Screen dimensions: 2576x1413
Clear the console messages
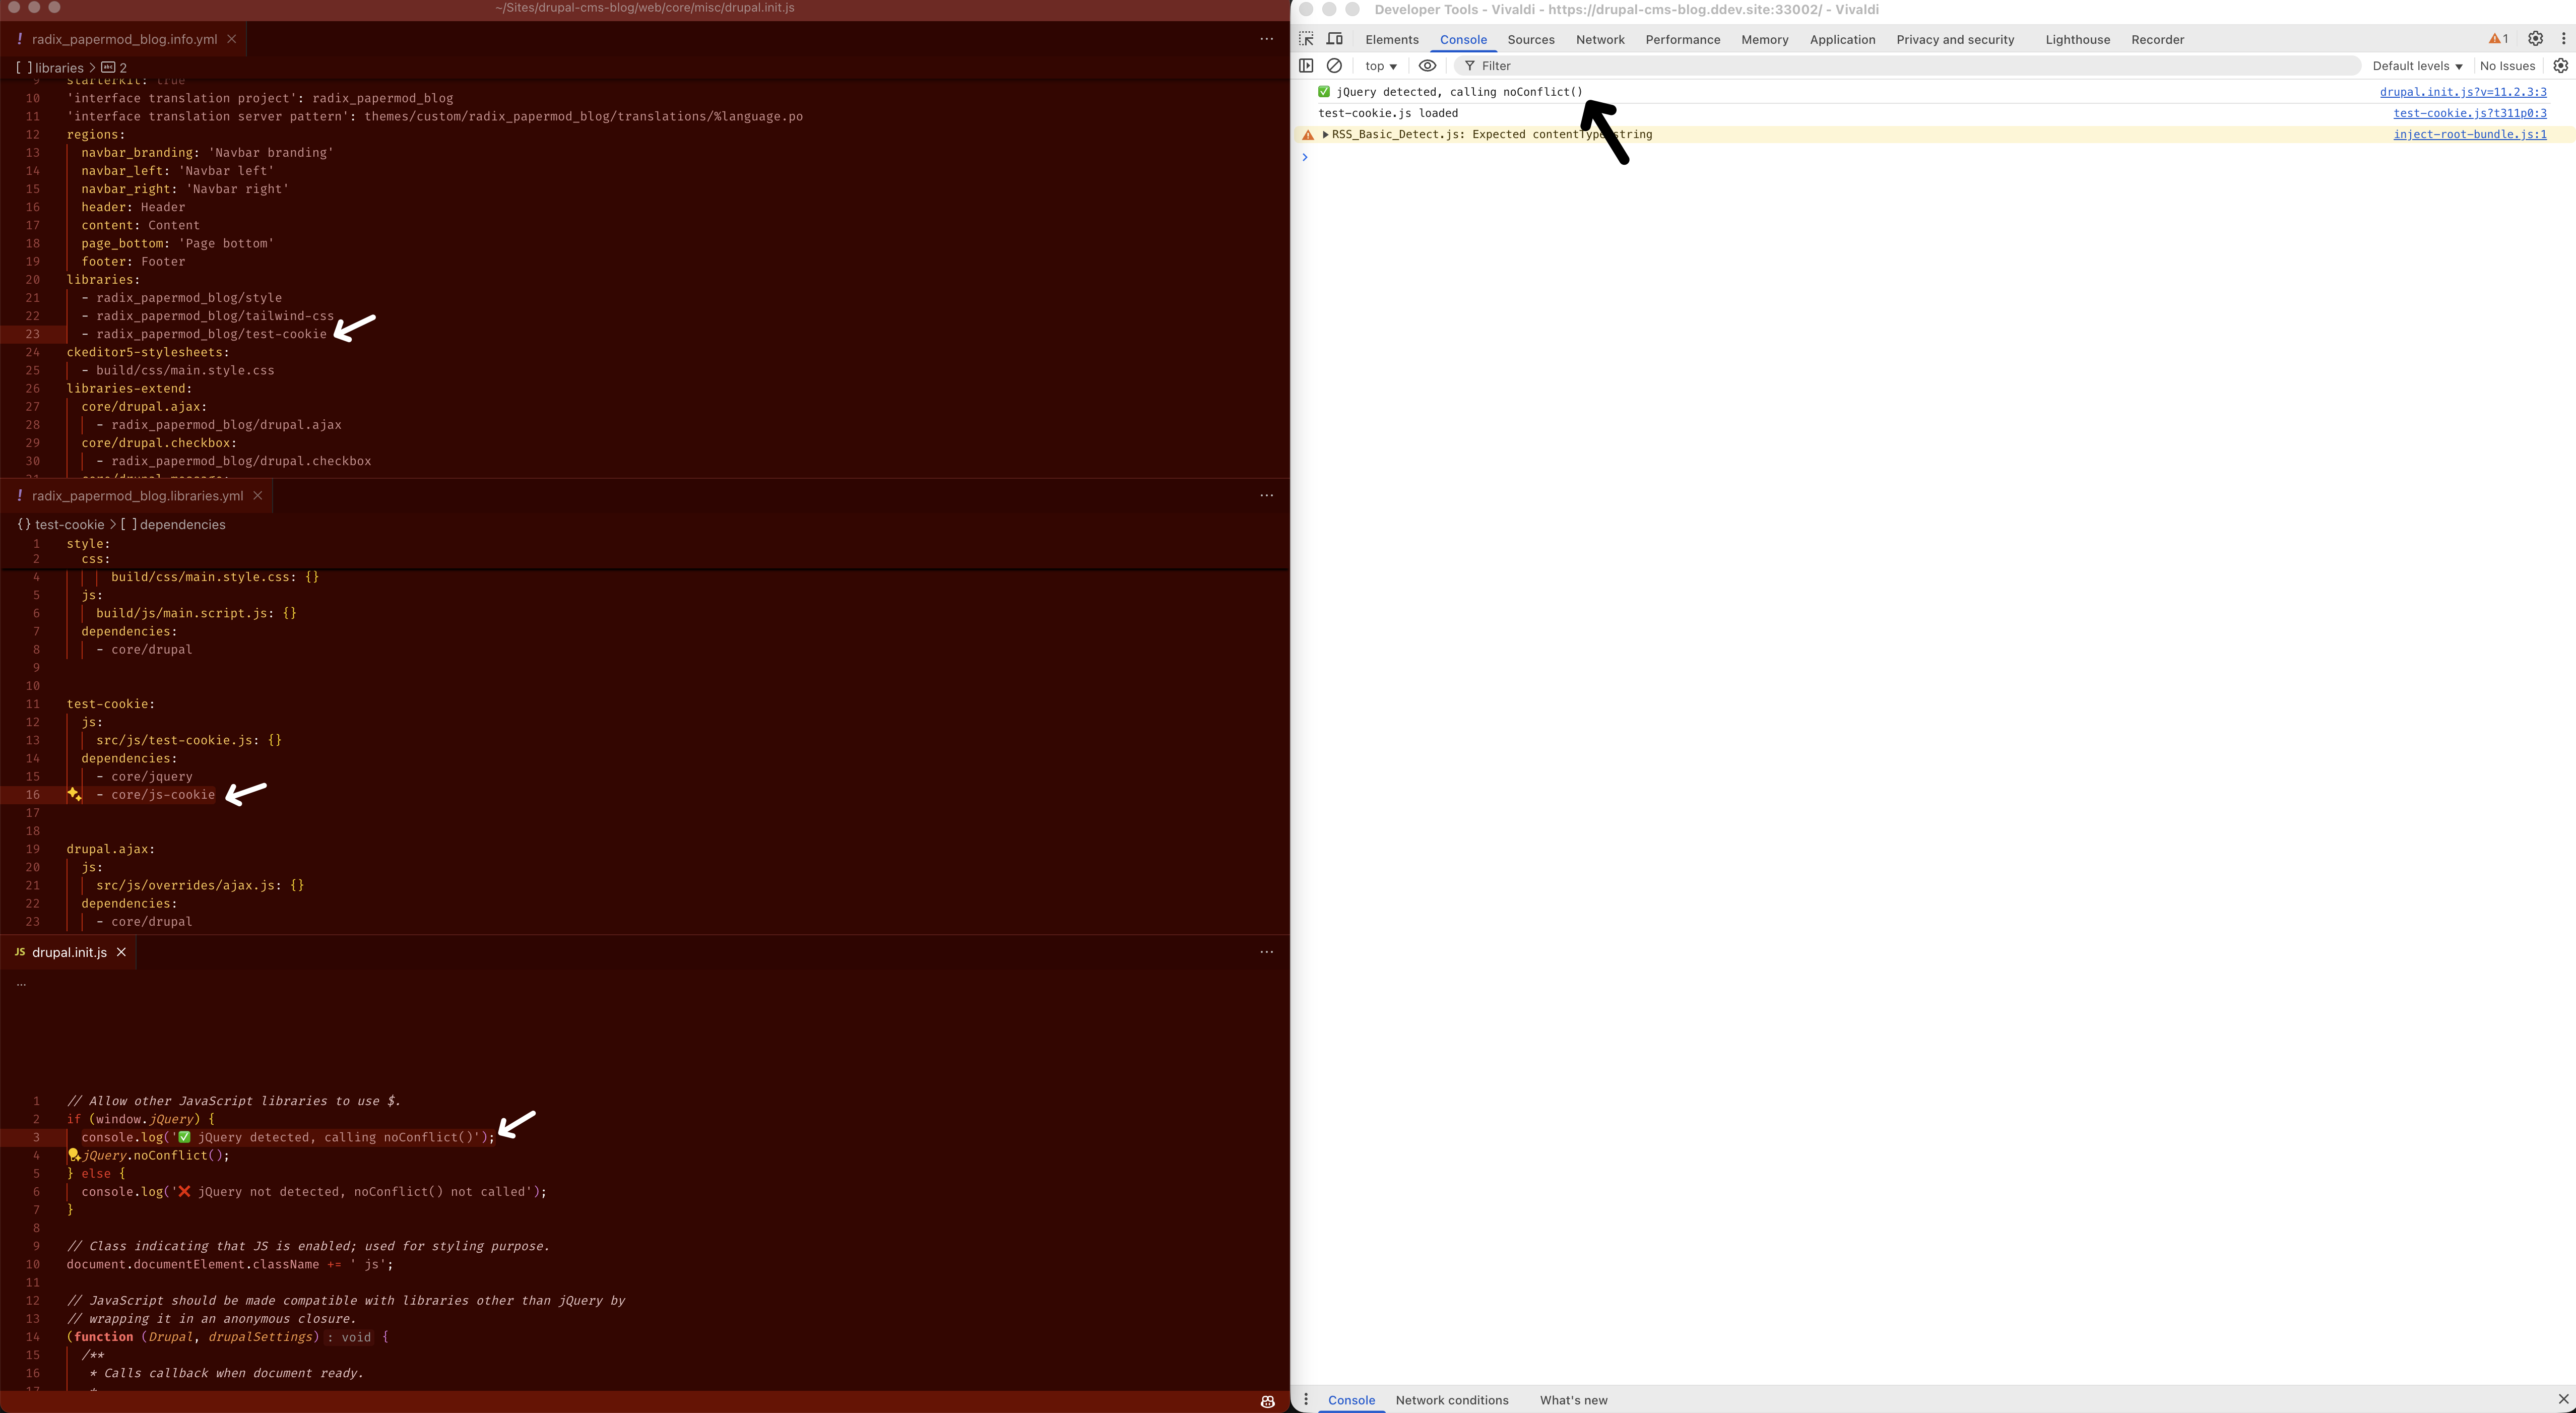click(x=1335, y=65)
